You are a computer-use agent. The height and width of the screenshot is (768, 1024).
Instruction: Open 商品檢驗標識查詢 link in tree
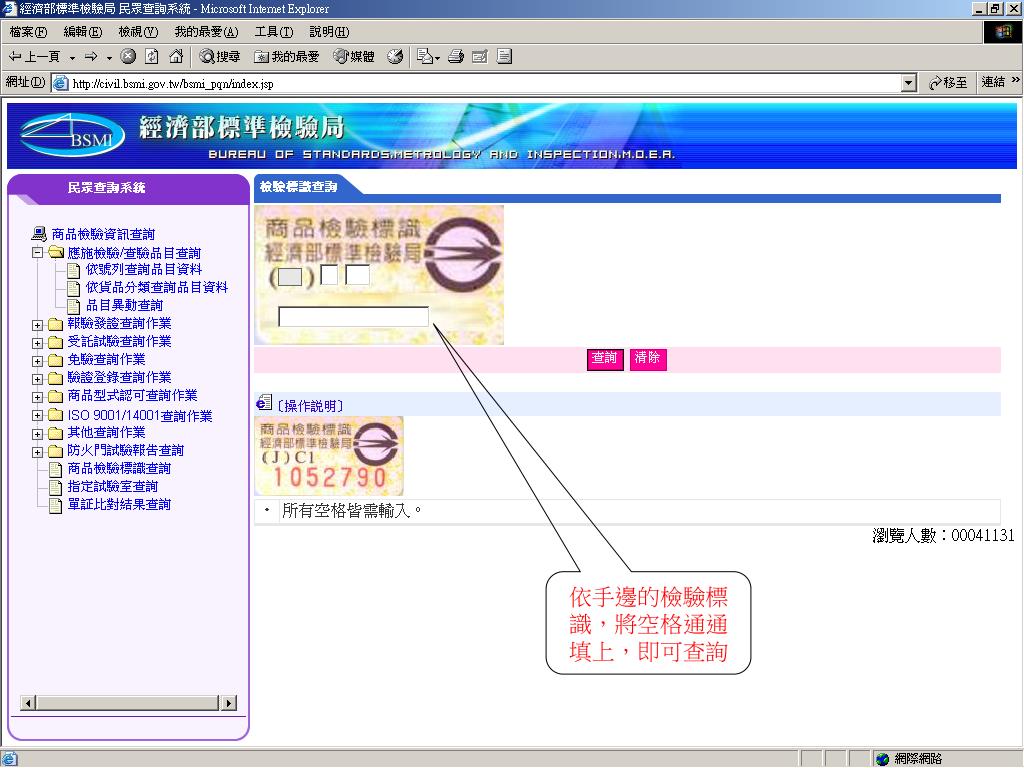[119, 468]
